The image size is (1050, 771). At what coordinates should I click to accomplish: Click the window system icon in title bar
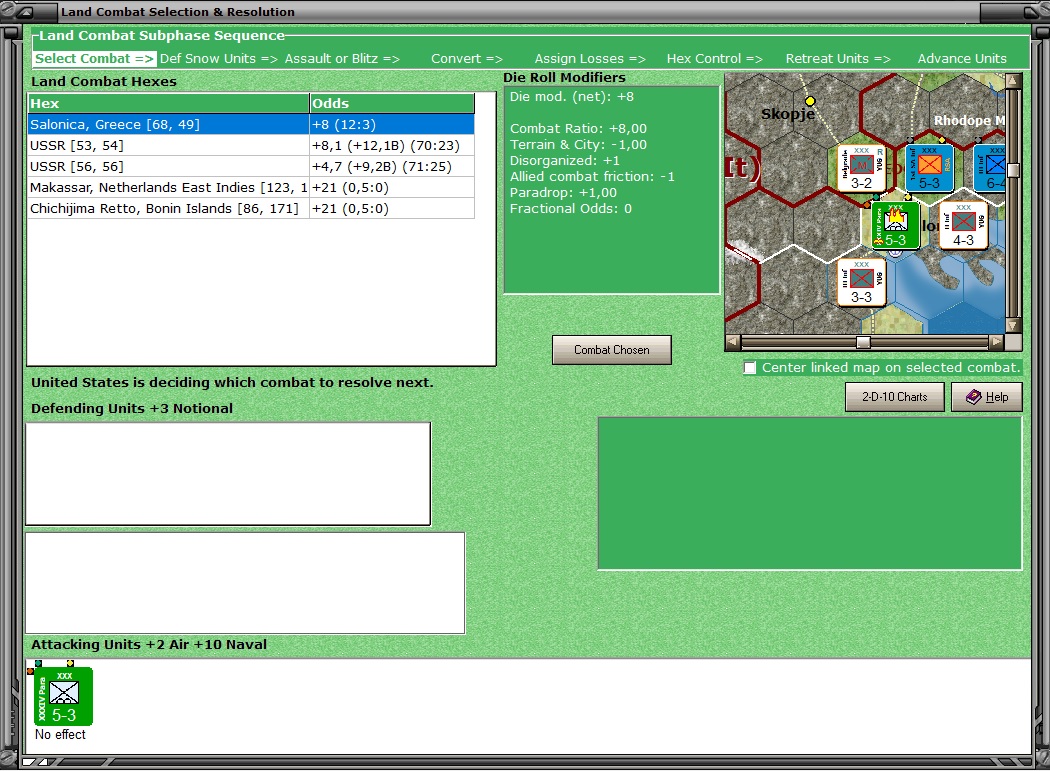[27, 11]
